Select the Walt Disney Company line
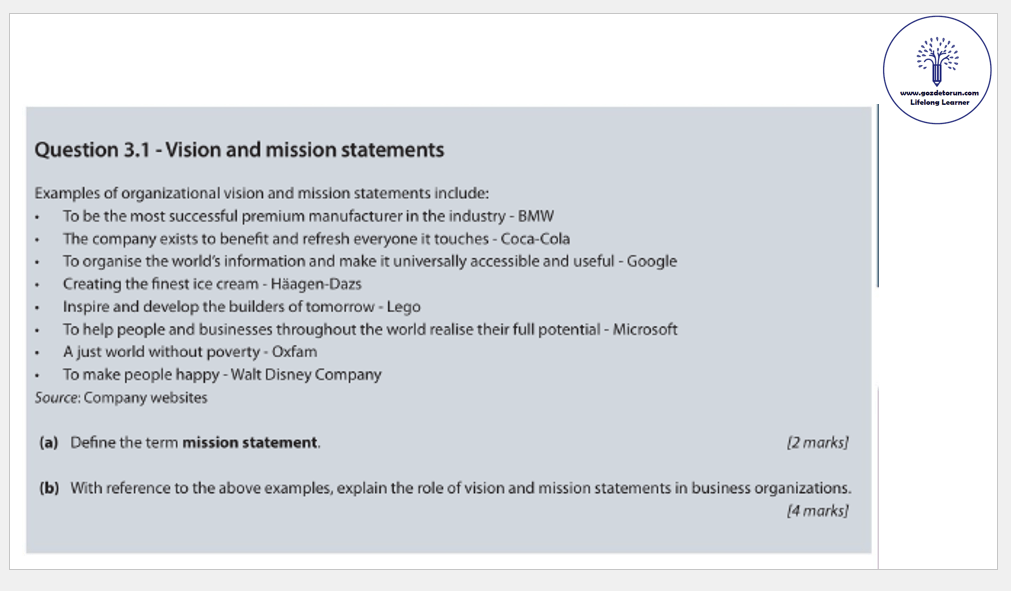The height and width of the screenshot is (591, 1011). pos(222,375)
